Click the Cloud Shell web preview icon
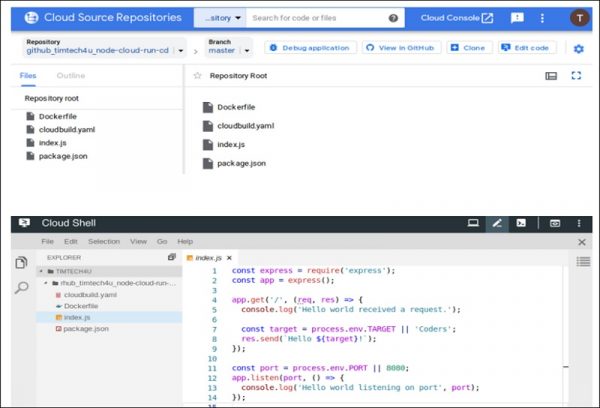600x408 pixels. 554,223
